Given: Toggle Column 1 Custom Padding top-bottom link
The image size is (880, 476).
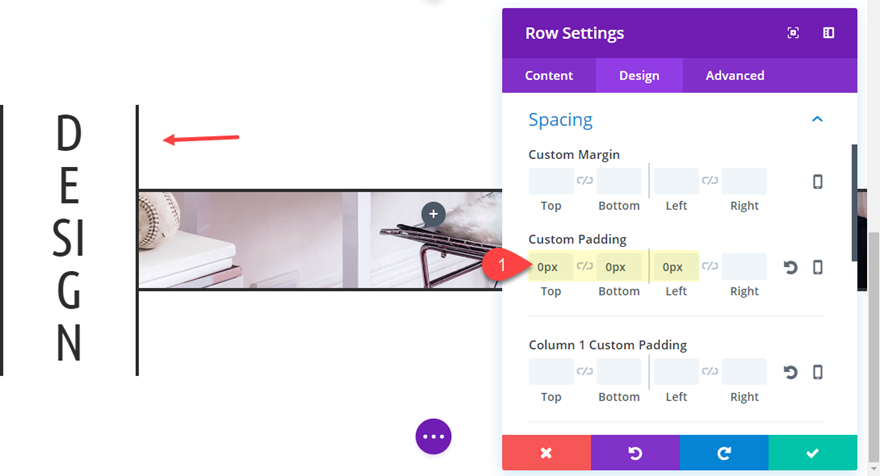Looking at the screenshot, I should click(x=585, y=372).
